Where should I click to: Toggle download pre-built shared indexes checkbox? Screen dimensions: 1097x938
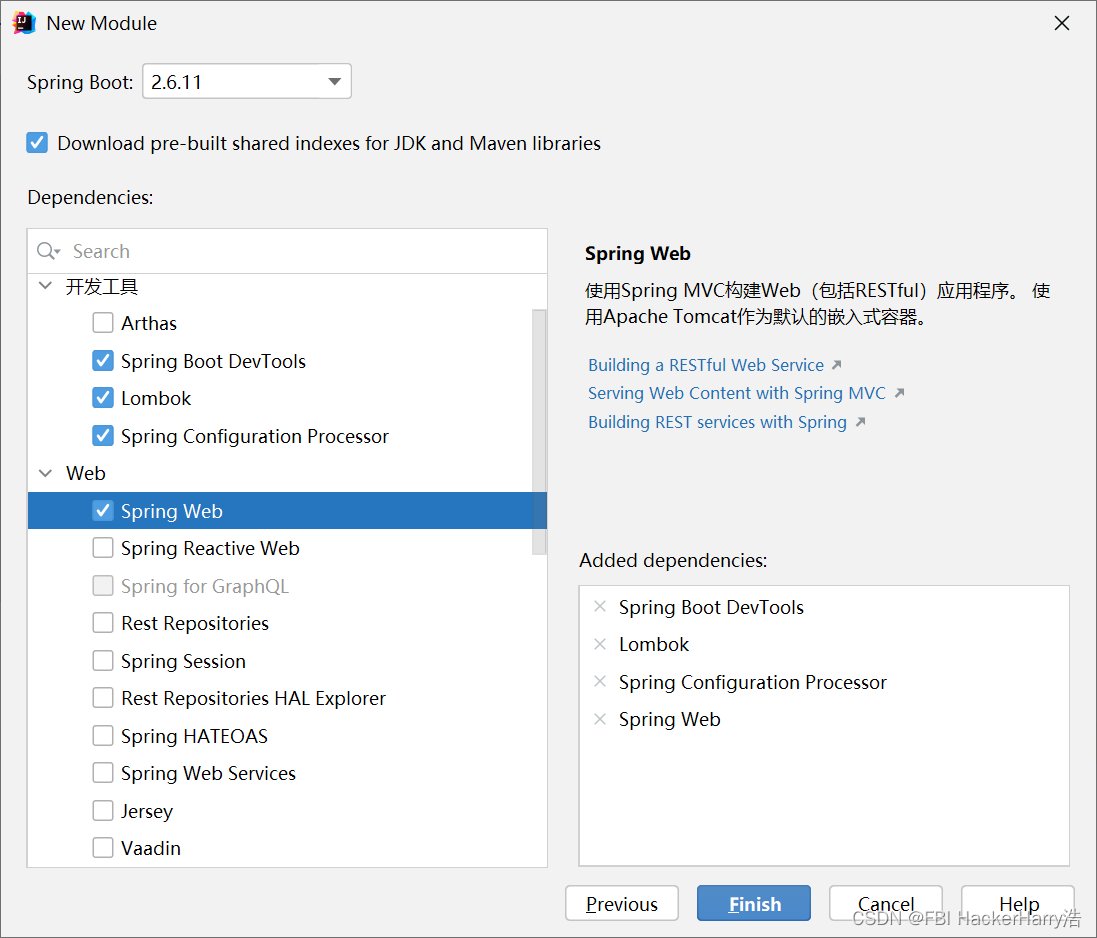pyautogui.click(x=37, y=143)
